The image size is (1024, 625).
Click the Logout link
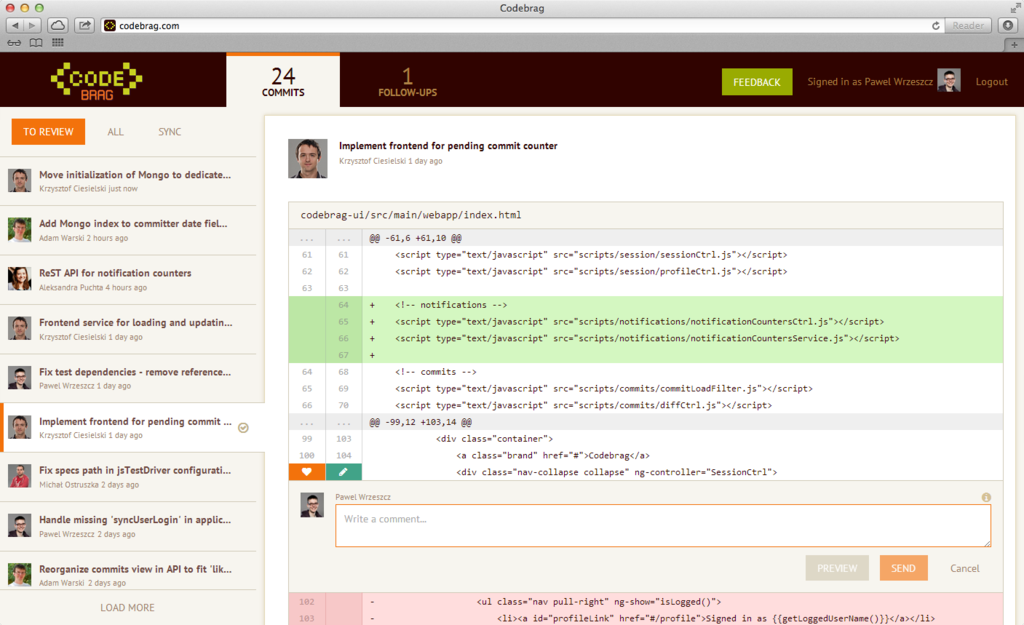[x=991, y=82]
